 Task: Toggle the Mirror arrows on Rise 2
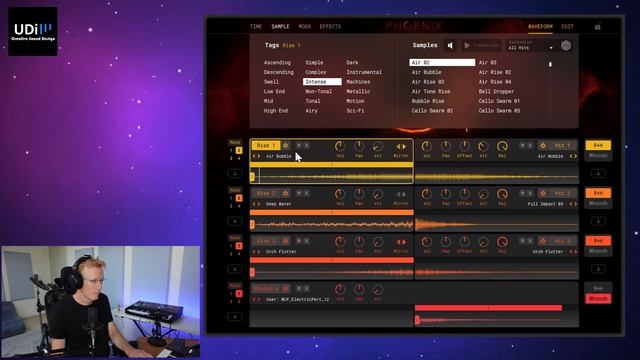pyautogui.click(x=401, y=194)
